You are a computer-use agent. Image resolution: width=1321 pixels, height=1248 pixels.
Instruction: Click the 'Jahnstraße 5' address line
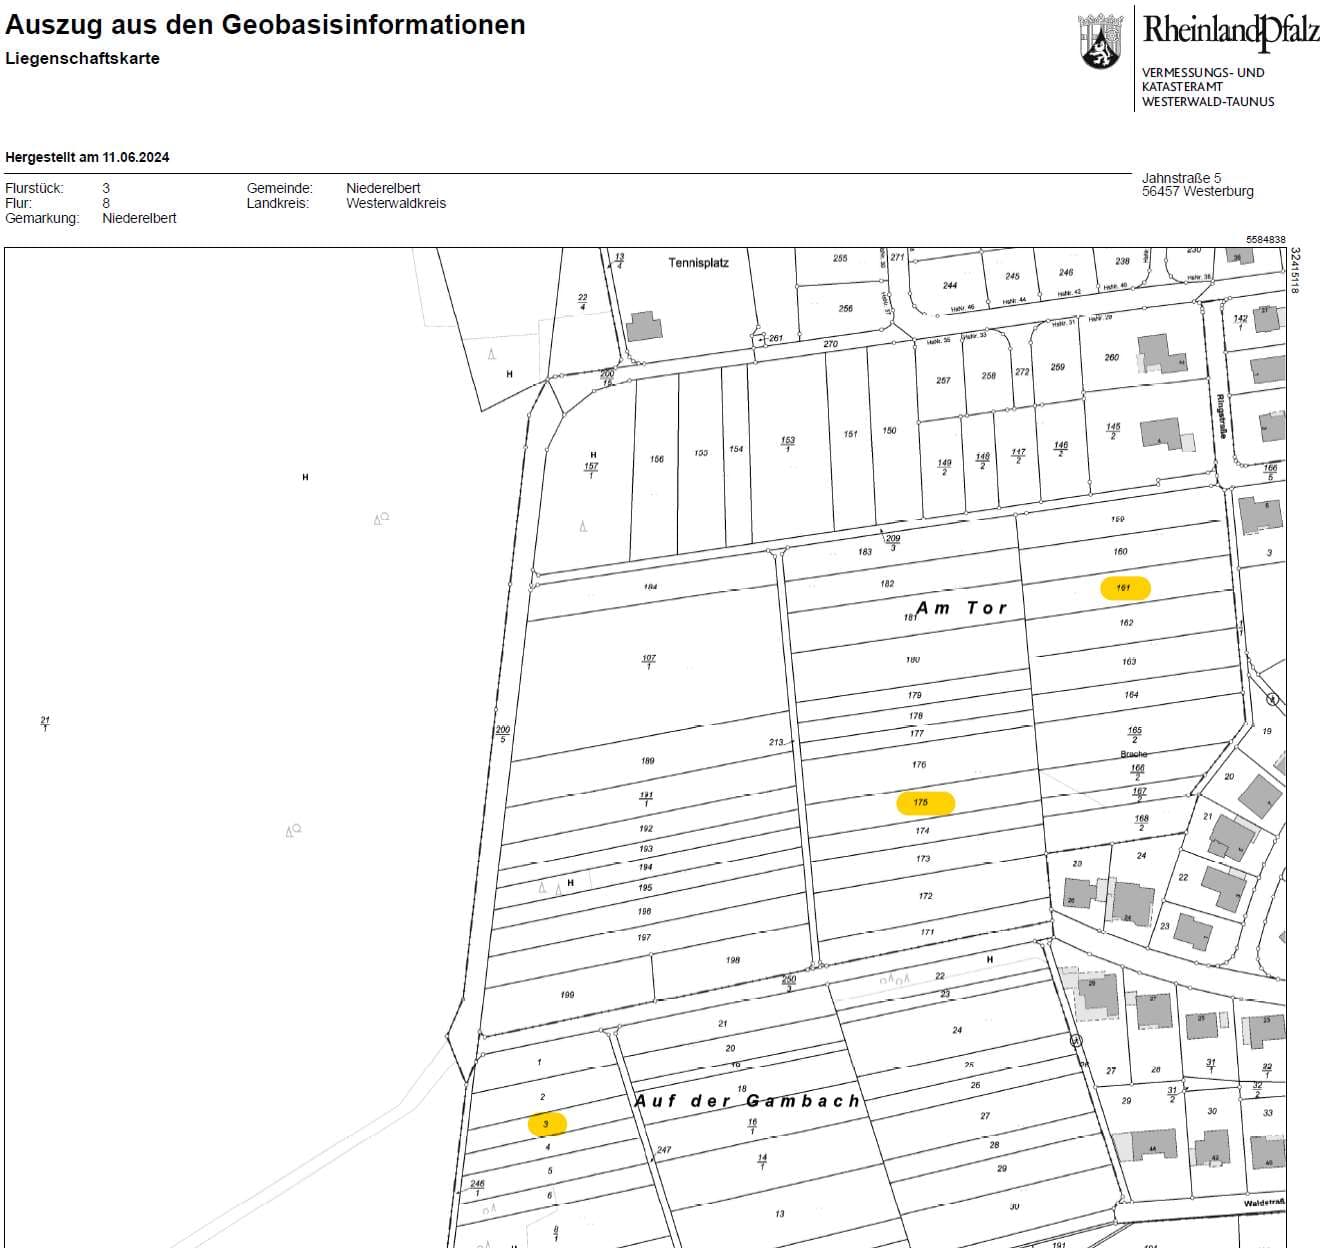point(1181,178)
